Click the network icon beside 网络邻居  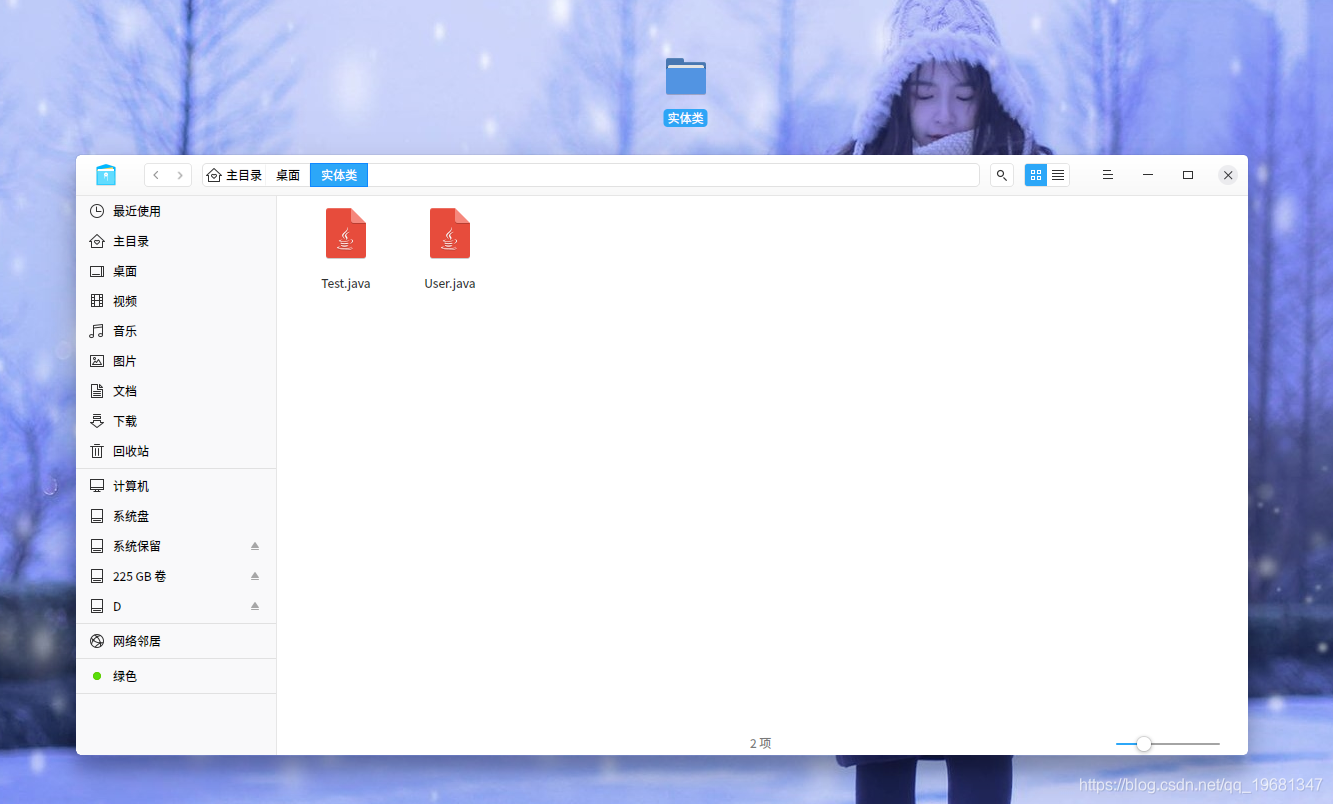(x=97, y=641)
